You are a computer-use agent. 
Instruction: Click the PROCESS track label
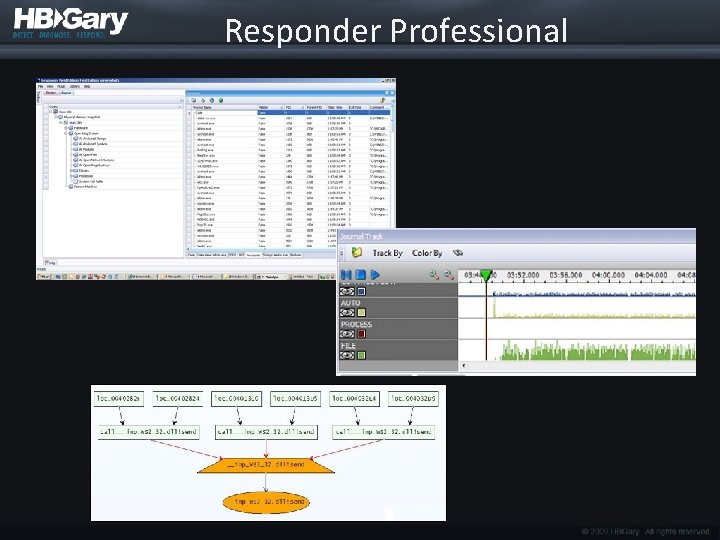356,324
